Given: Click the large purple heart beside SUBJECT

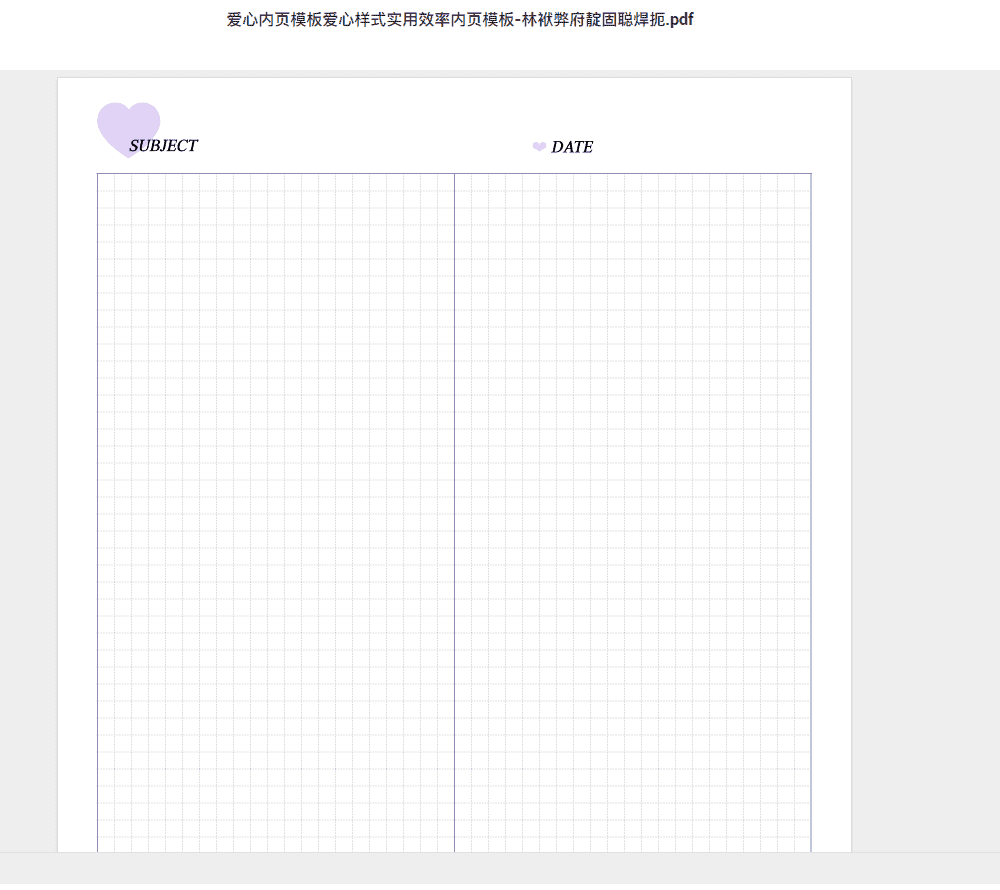Looking at the screenshot, I should coord(128,129).
